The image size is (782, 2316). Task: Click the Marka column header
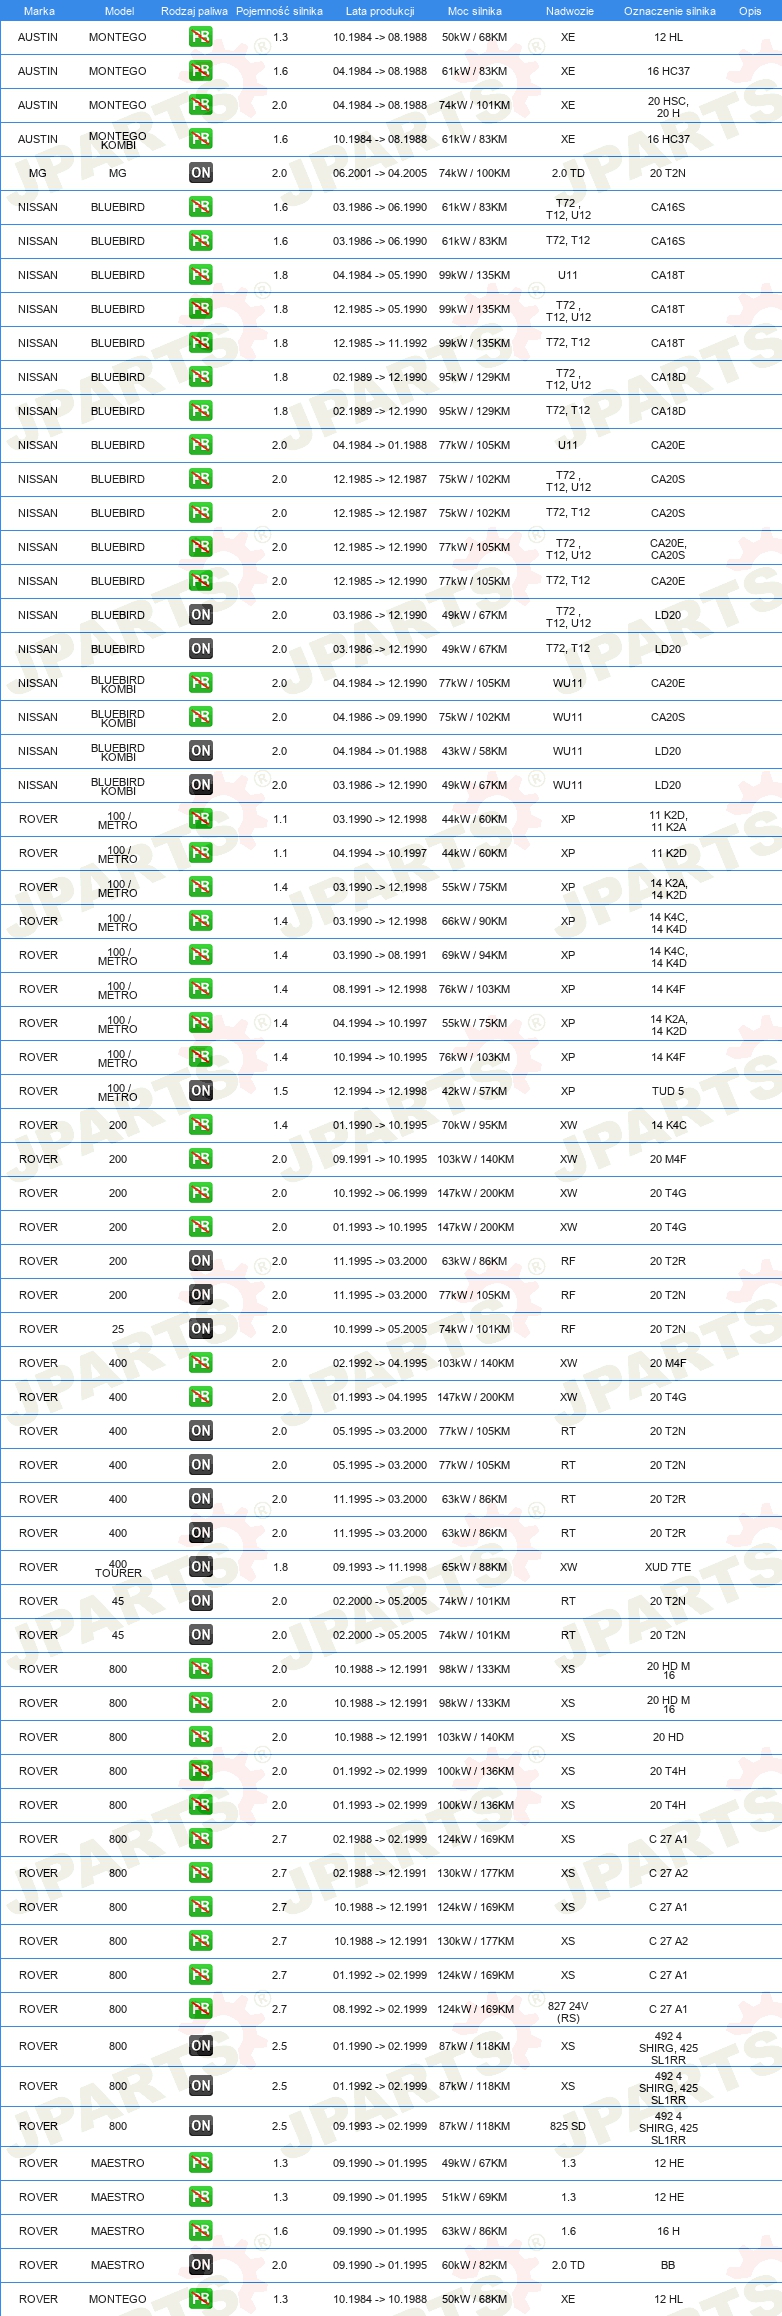pos(39,11)
